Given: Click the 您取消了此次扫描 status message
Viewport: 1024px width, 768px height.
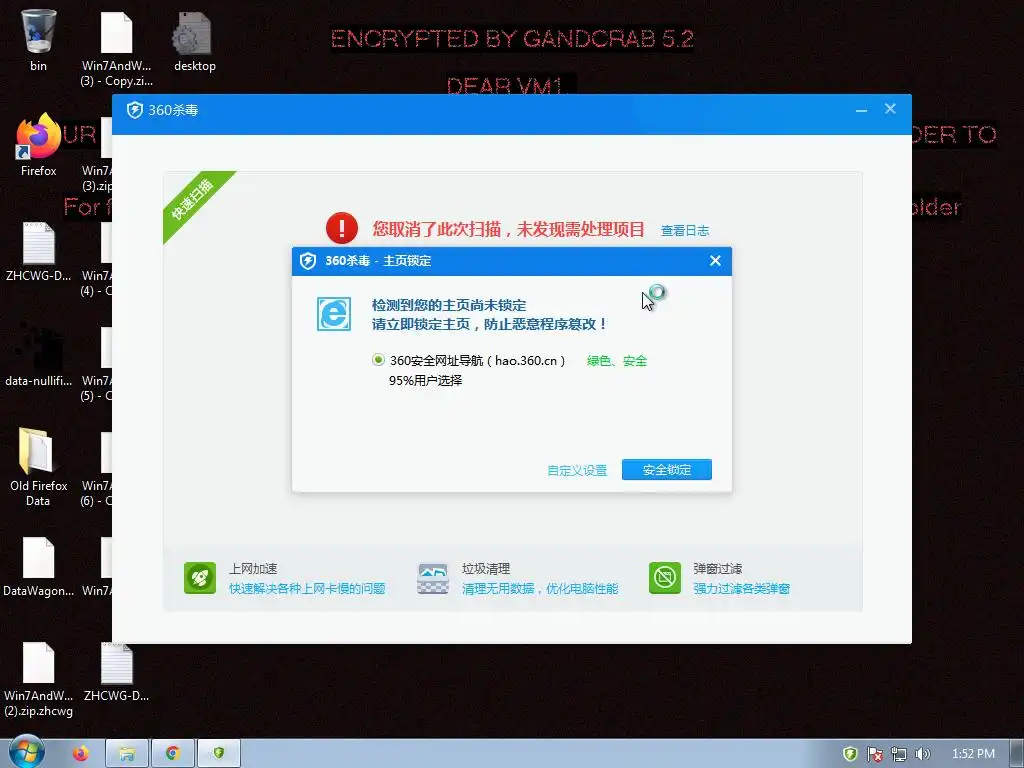Looking at the screenshot, I should (x=508, y=229).
